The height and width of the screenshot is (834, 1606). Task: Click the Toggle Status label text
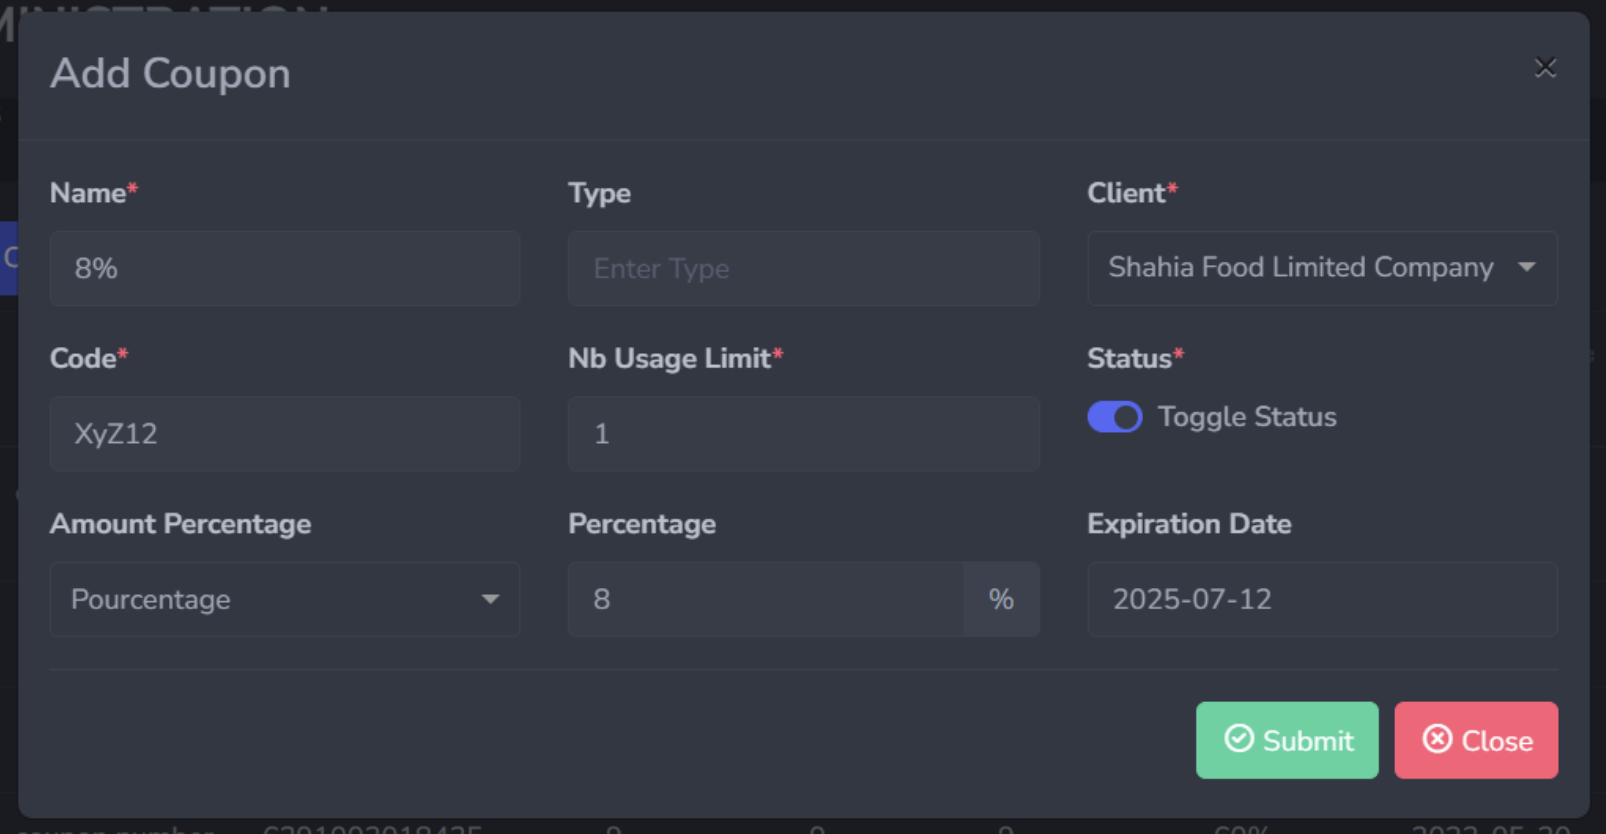1247,417
